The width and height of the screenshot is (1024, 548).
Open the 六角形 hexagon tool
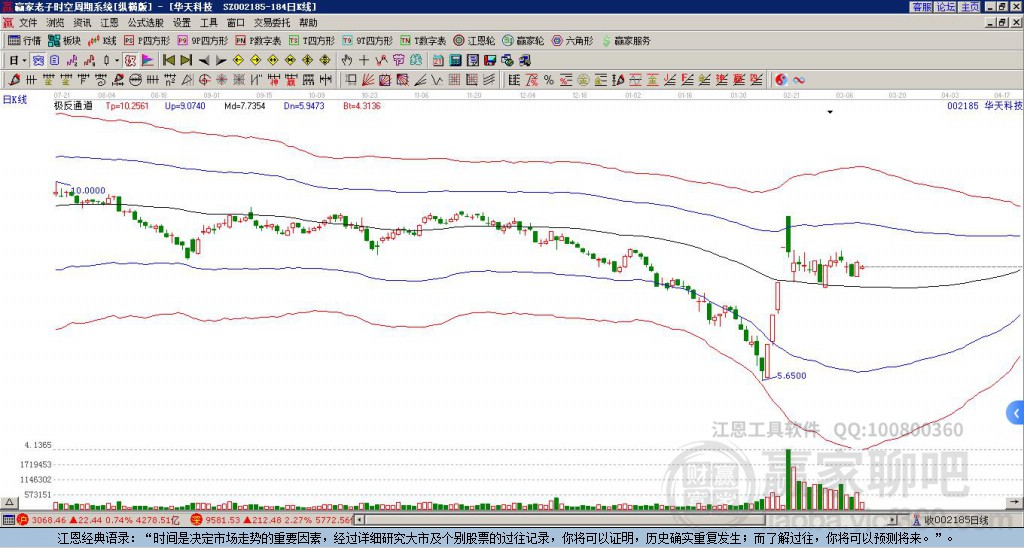pos(573,40)
